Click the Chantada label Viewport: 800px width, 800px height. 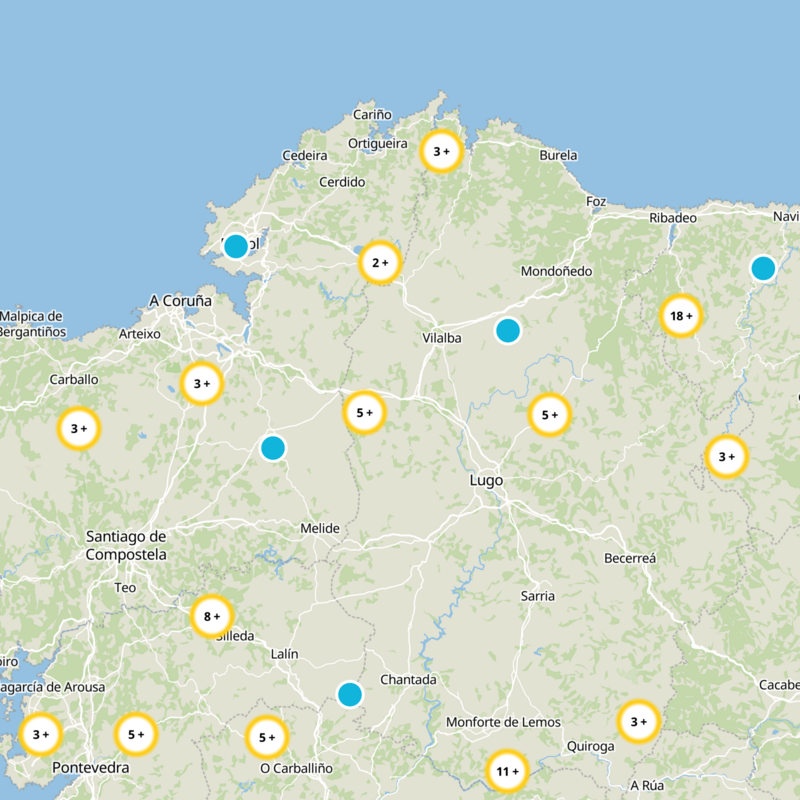click(408, 680)
